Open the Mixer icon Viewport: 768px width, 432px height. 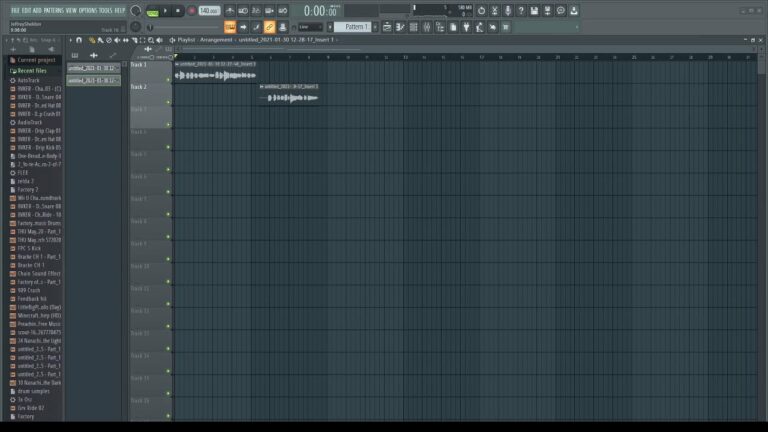427,27
